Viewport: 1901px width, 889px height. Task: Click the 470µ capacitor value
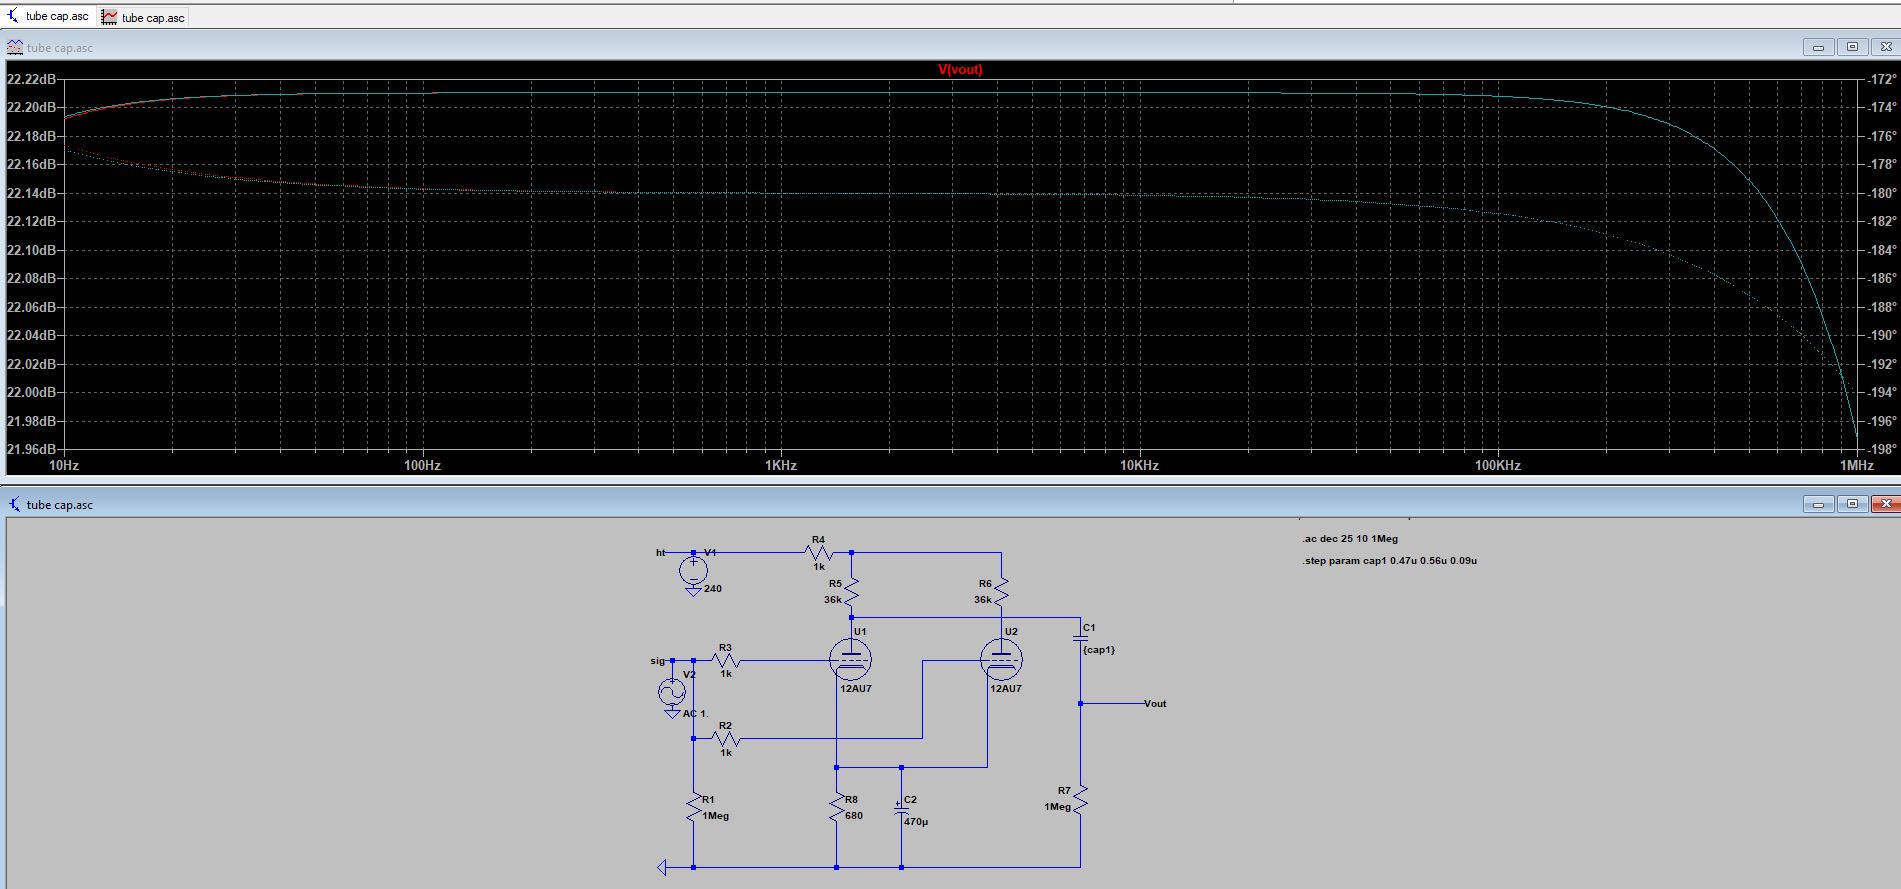pos(916,822)
